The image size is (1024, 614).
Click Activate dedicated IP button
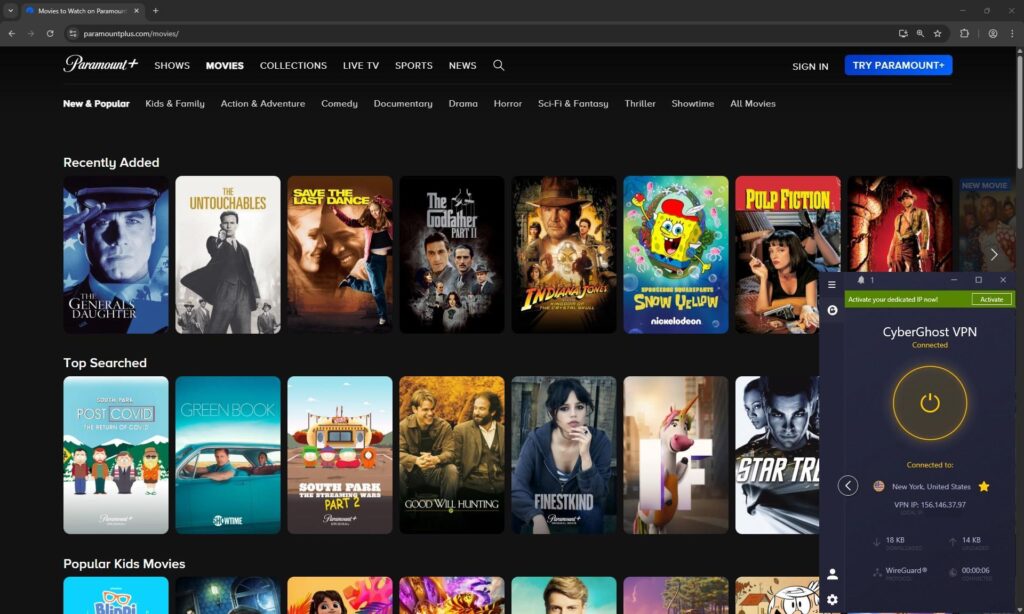(991, 299)
